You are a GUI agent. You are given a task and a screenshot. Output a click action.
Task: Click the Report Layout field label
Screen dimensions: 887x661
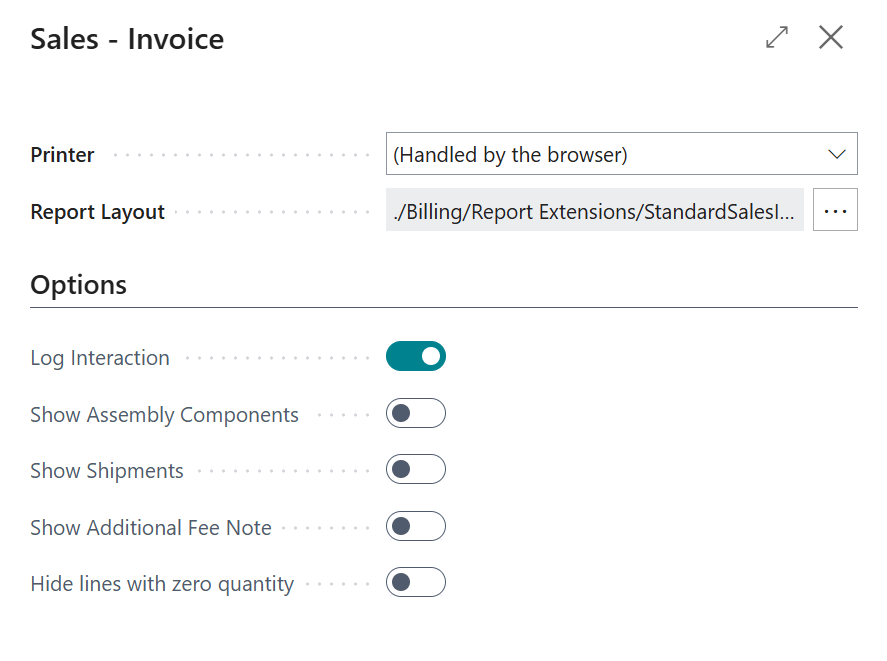[98, 212]
